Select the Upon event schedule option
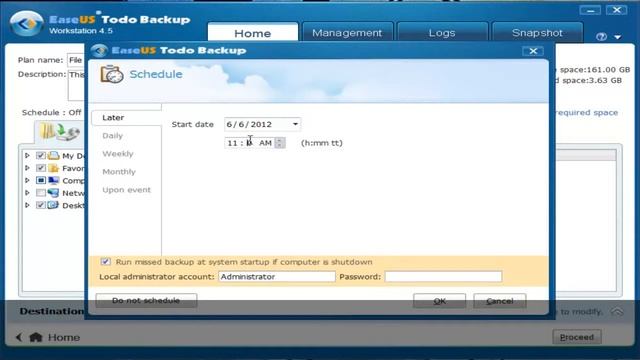This screenshot has height=360, width=640. 127,190
